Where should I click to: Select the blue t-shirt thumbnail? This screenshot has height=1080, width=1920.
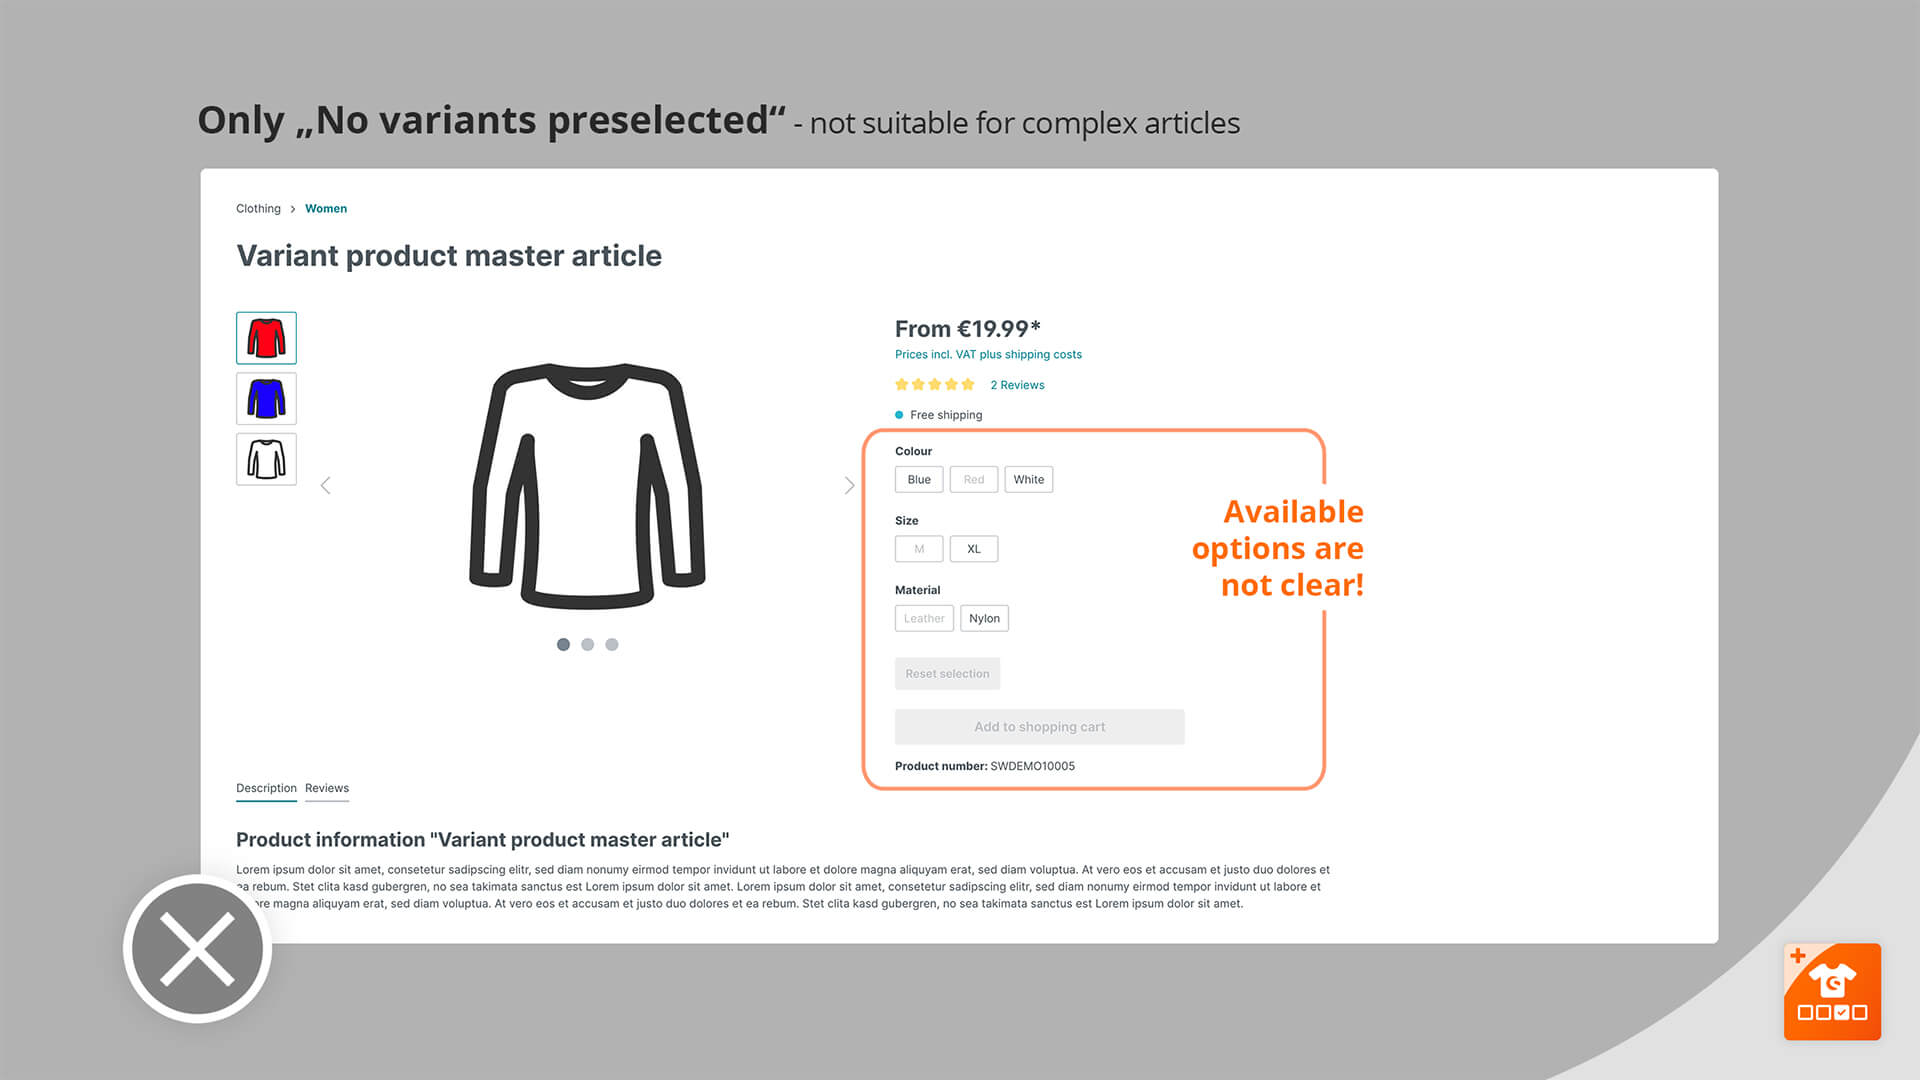pos(265,398)
